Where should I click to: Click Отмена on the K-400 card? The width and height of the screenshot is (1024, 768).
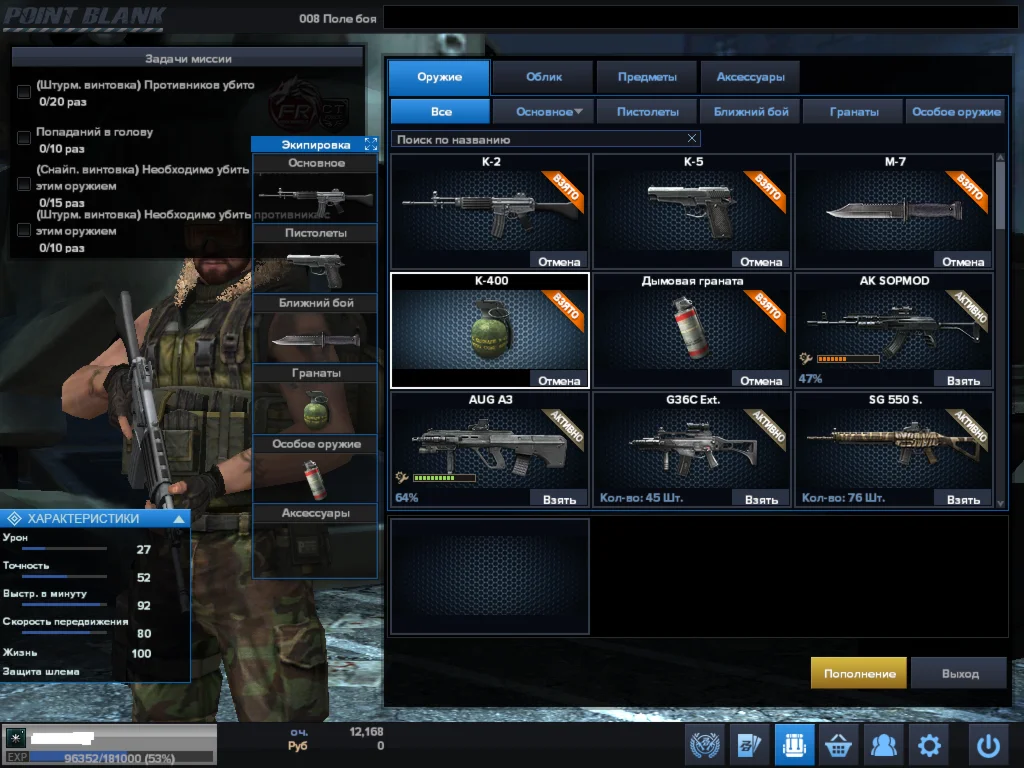pyautogui.click(x=559, y=380)
